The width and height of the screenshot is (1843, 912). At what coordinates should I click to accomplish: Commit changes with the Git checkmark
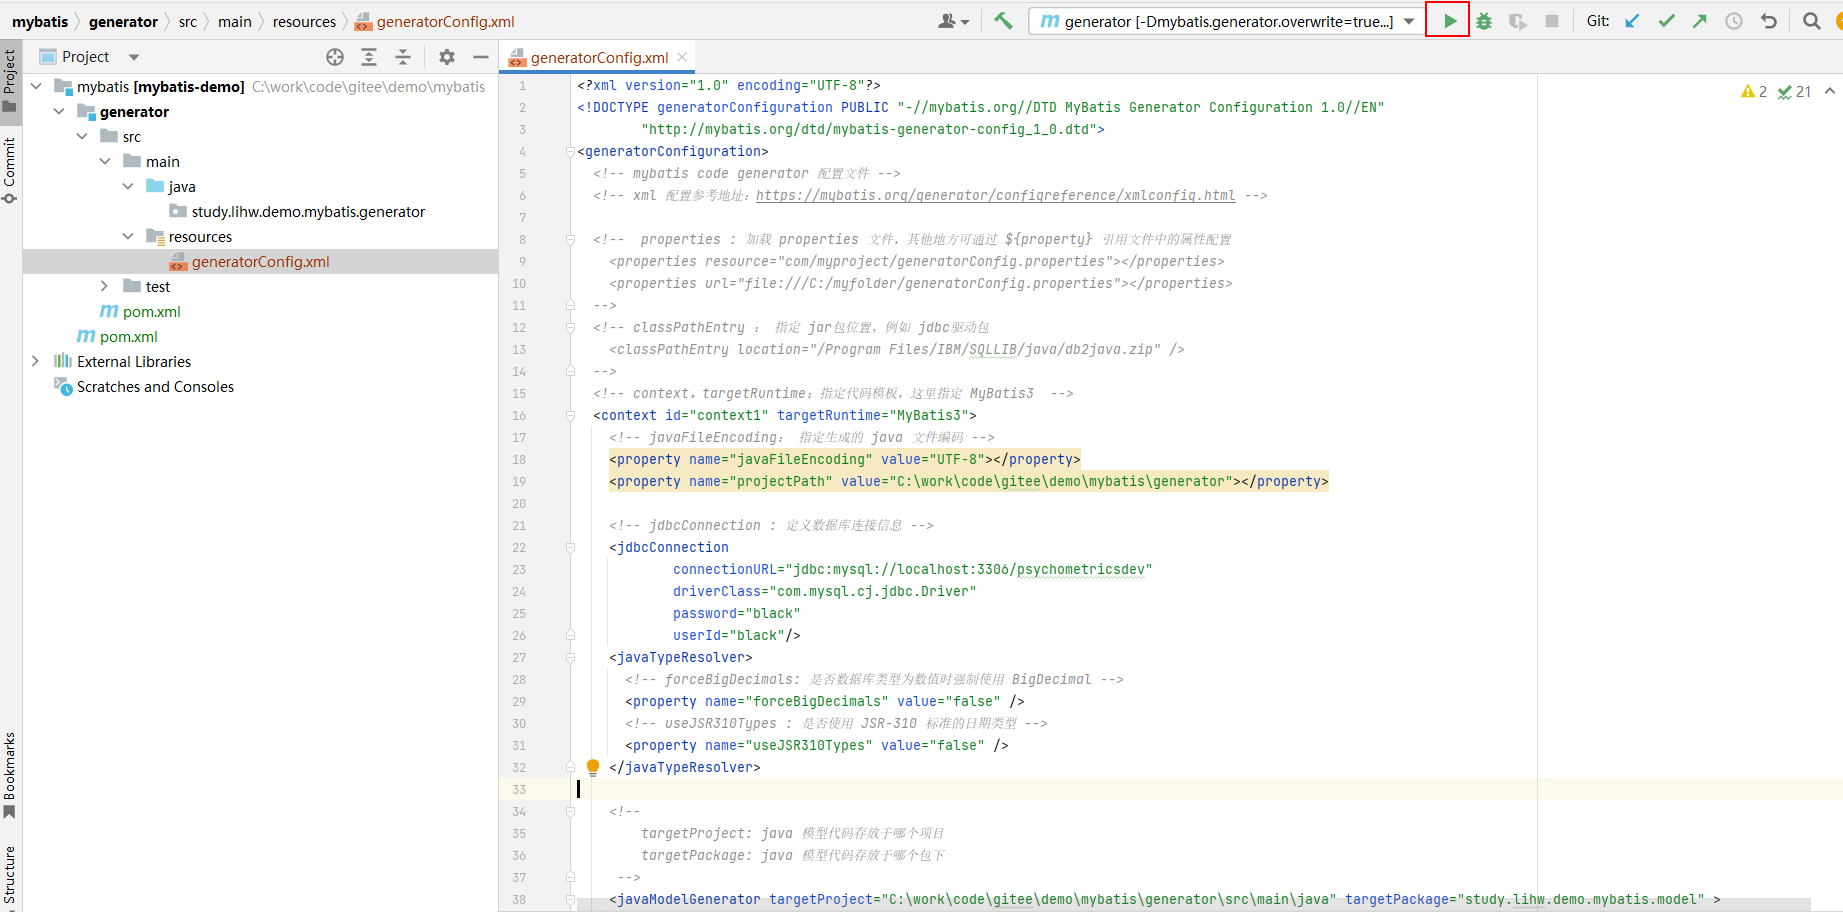click(1666, 21)
